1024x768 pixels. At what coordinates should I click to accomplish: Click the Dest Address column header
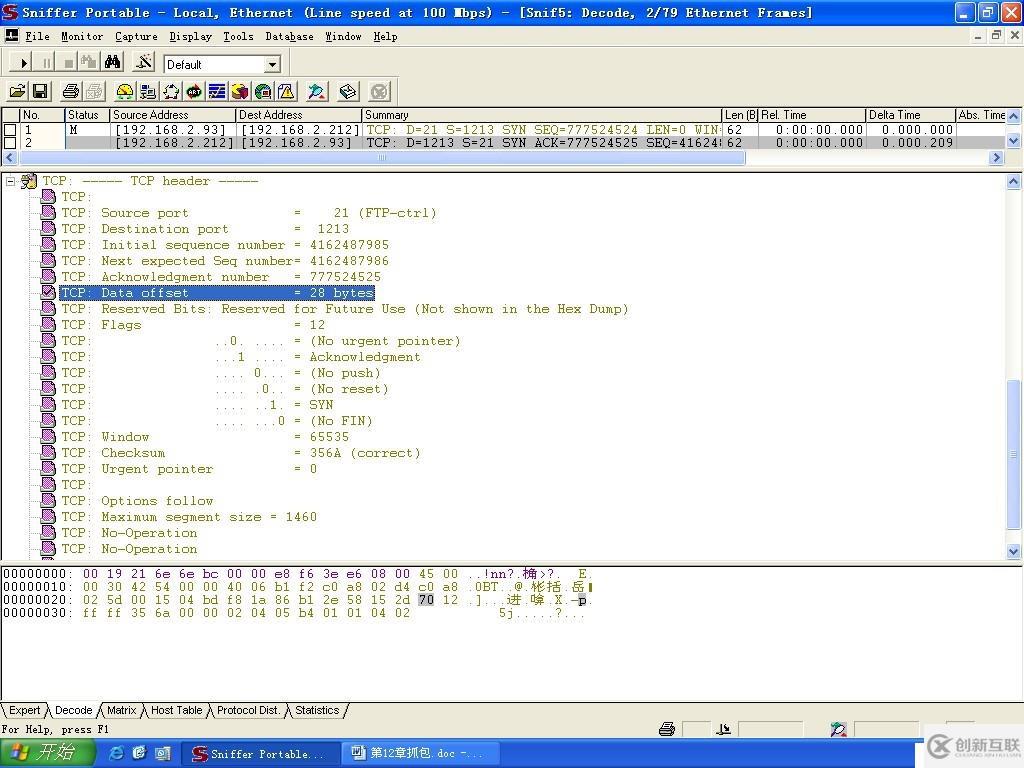click(x=298, y=115)
